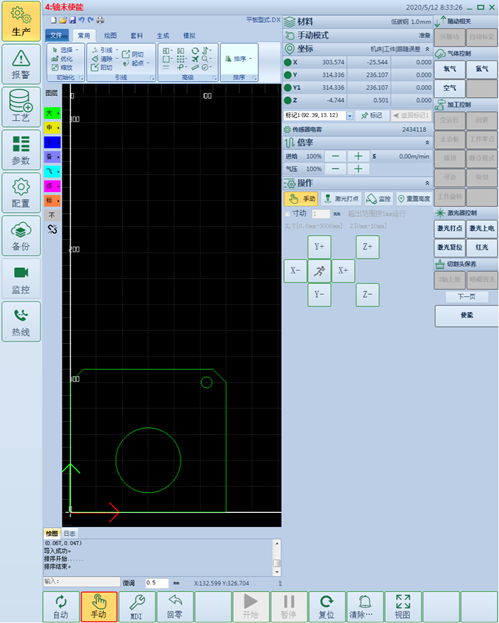Open the 备份 backup cloud icon
The width and height of the screenshot is (499, 623).
21,236
